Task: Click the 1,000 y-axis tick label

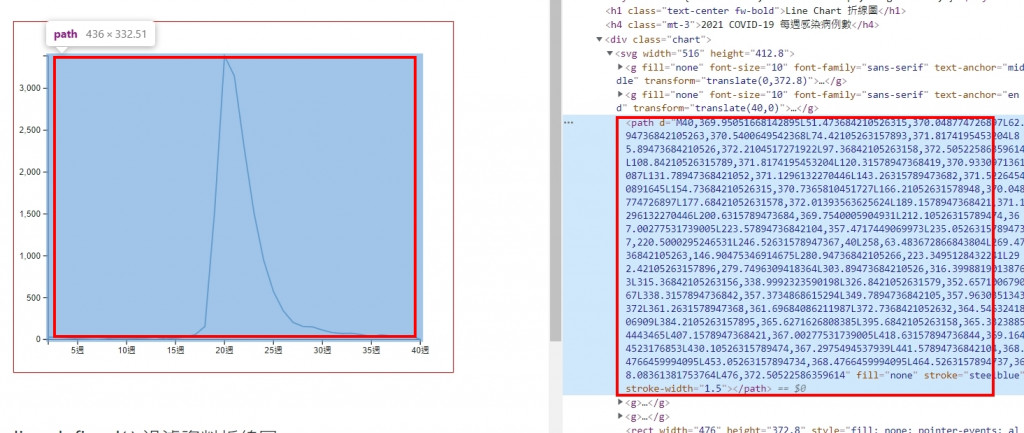Action: tap(29, 255)
